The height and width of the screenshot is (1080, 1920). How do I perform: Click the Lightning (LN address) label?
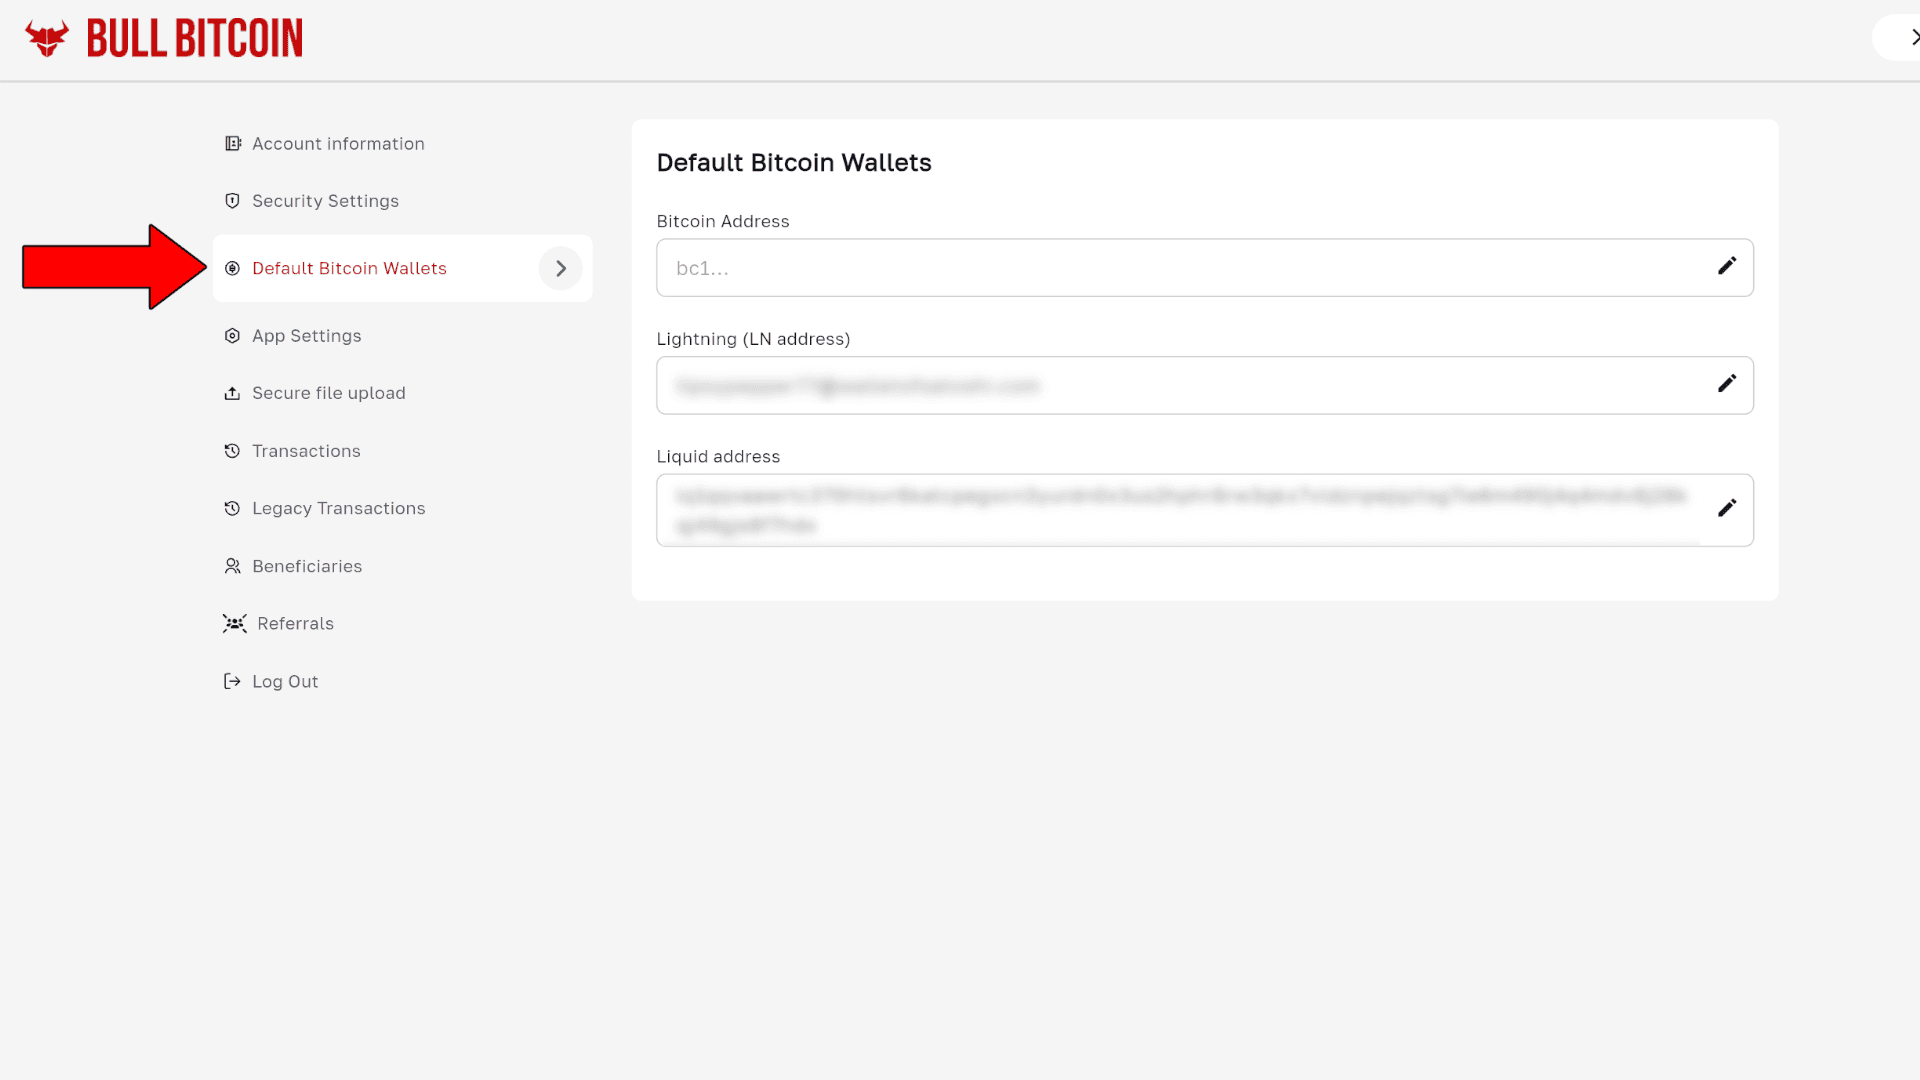coord(753,339)
